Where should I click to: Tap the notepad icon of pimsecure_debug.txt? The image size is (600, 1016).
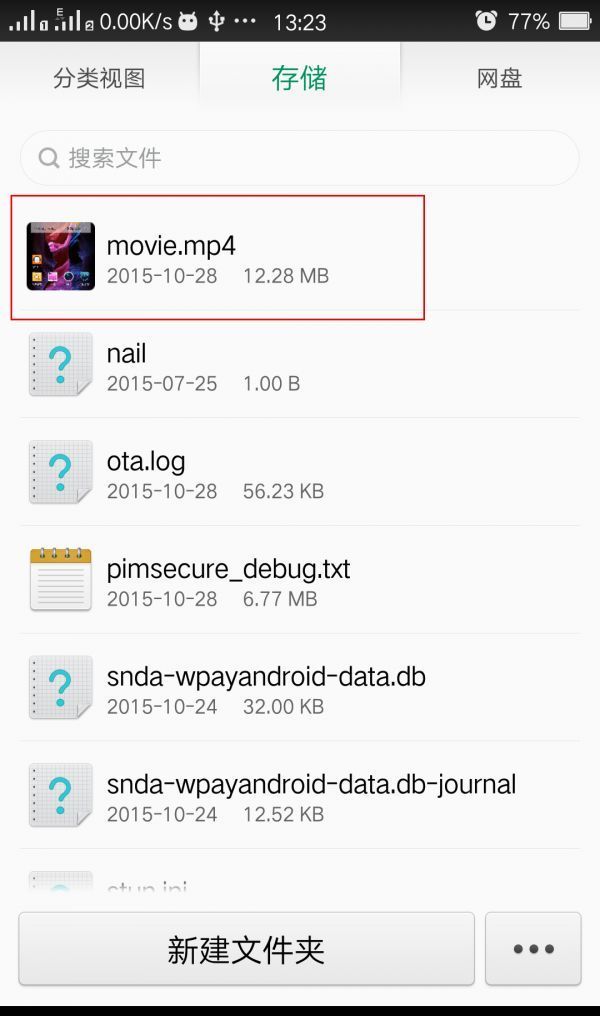click(60, 579)
